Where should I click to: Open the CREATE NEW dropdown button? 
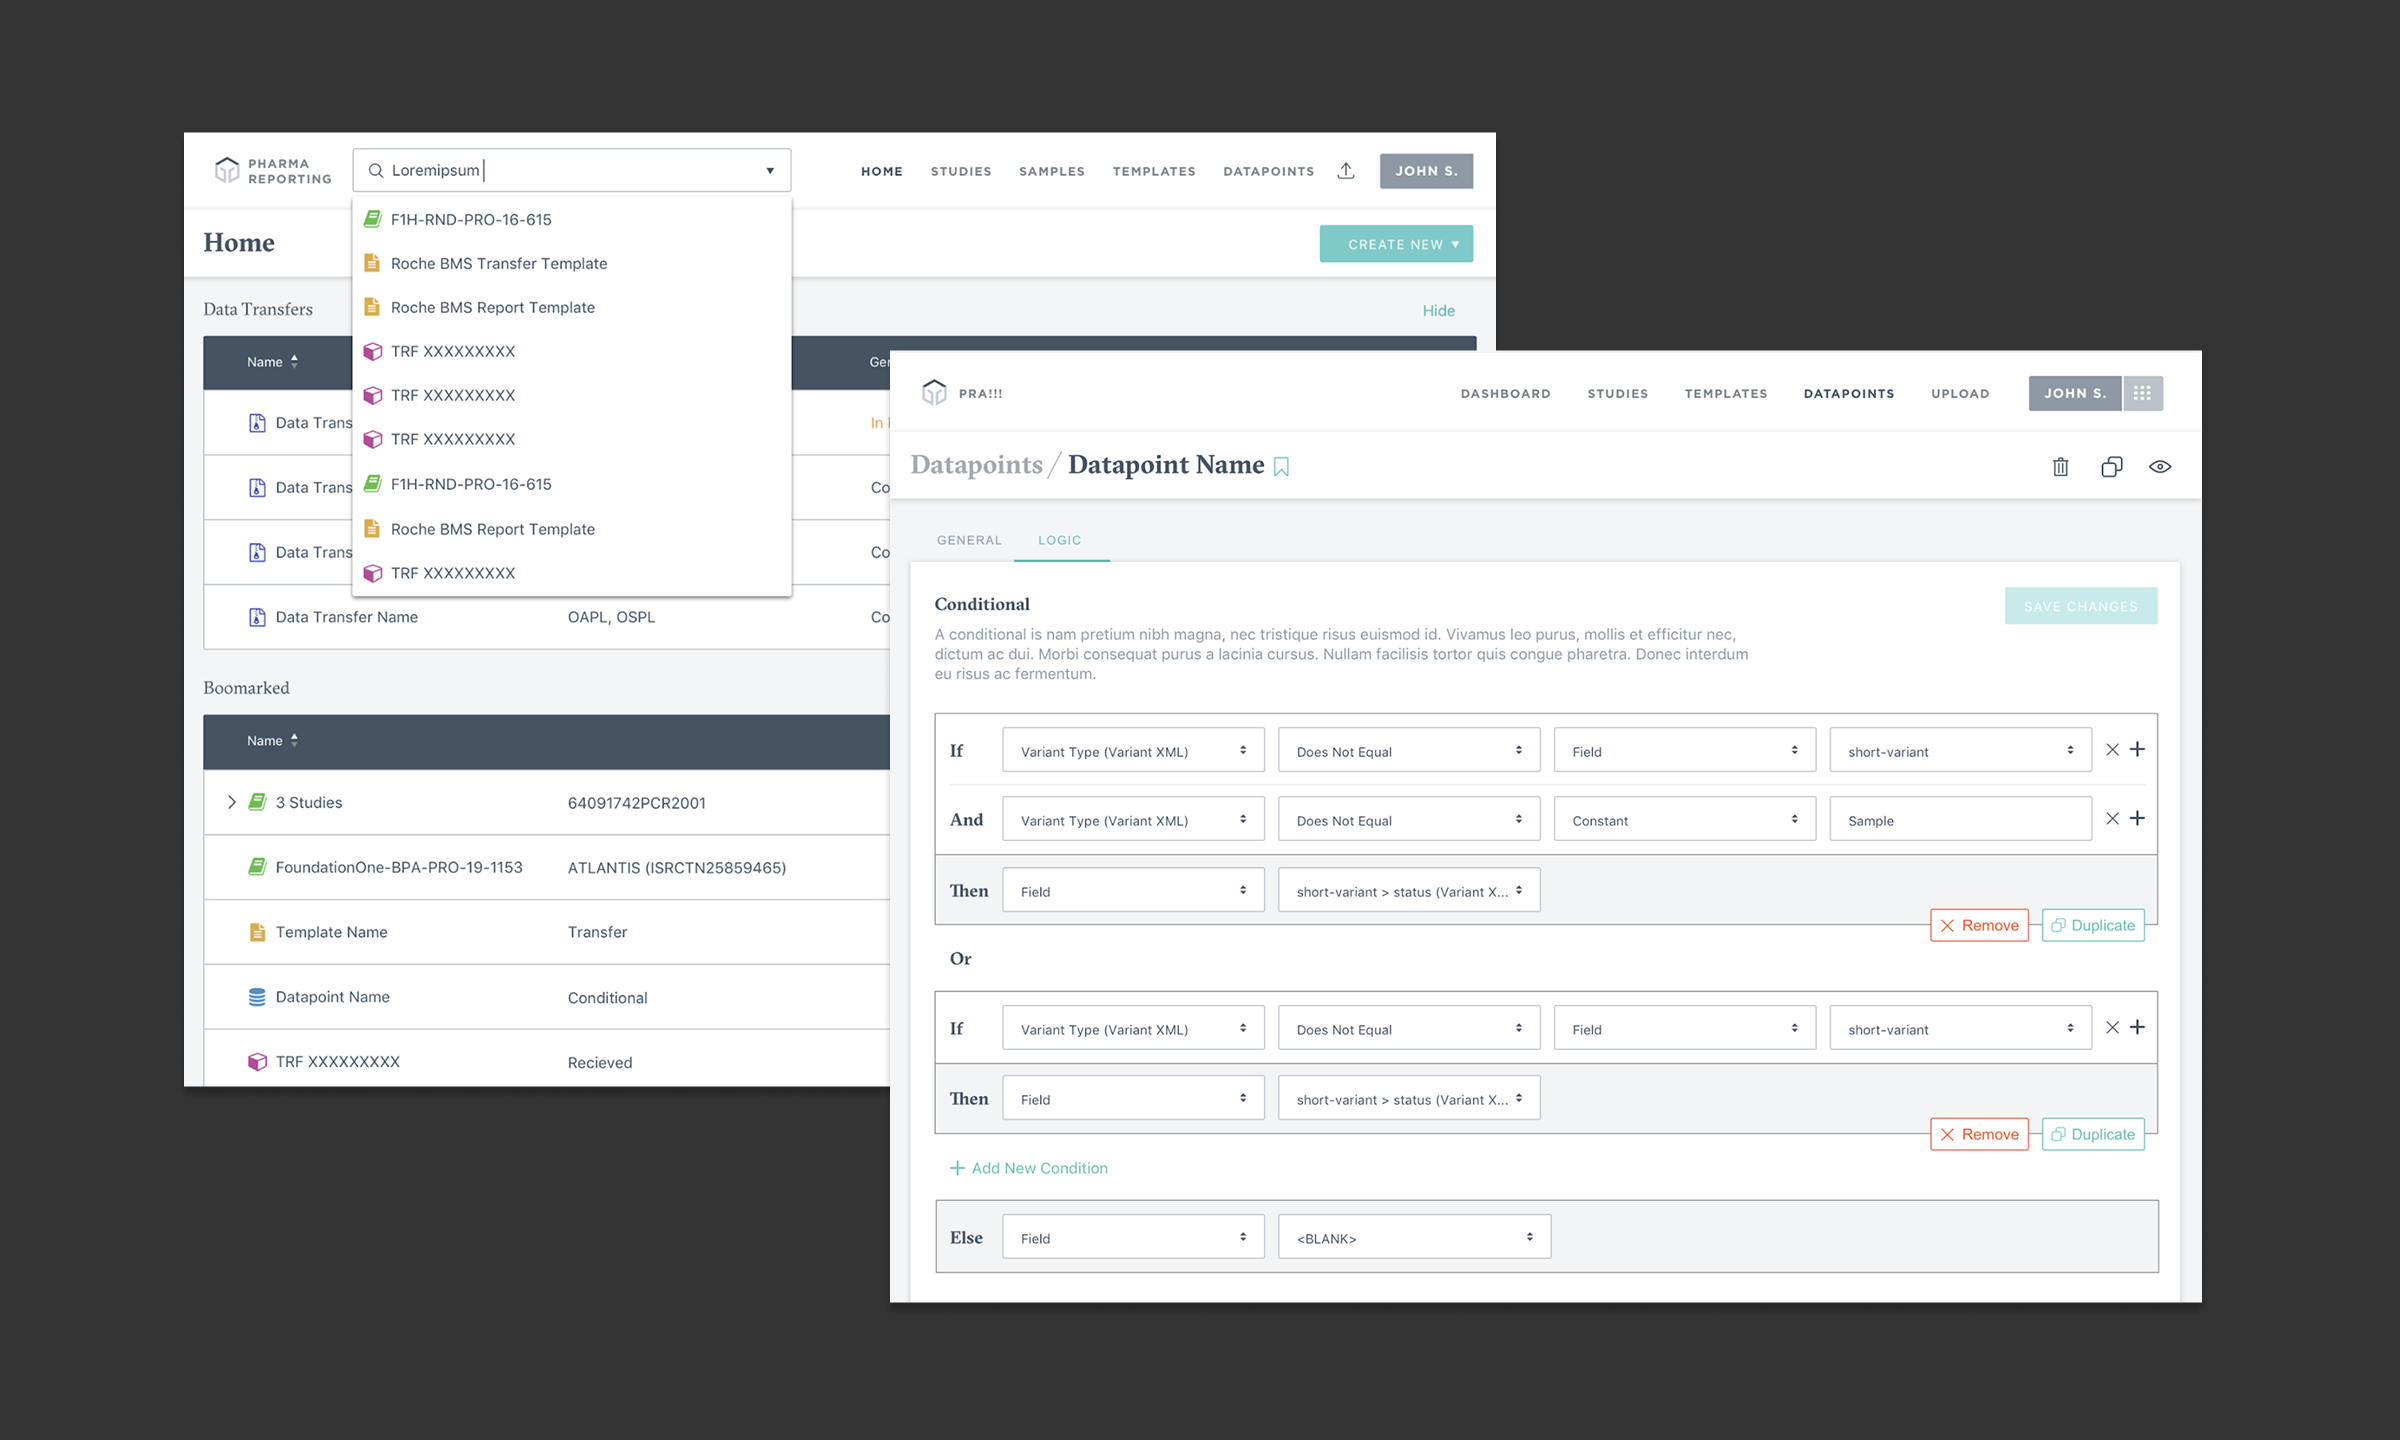click(x=1396, y=244)
